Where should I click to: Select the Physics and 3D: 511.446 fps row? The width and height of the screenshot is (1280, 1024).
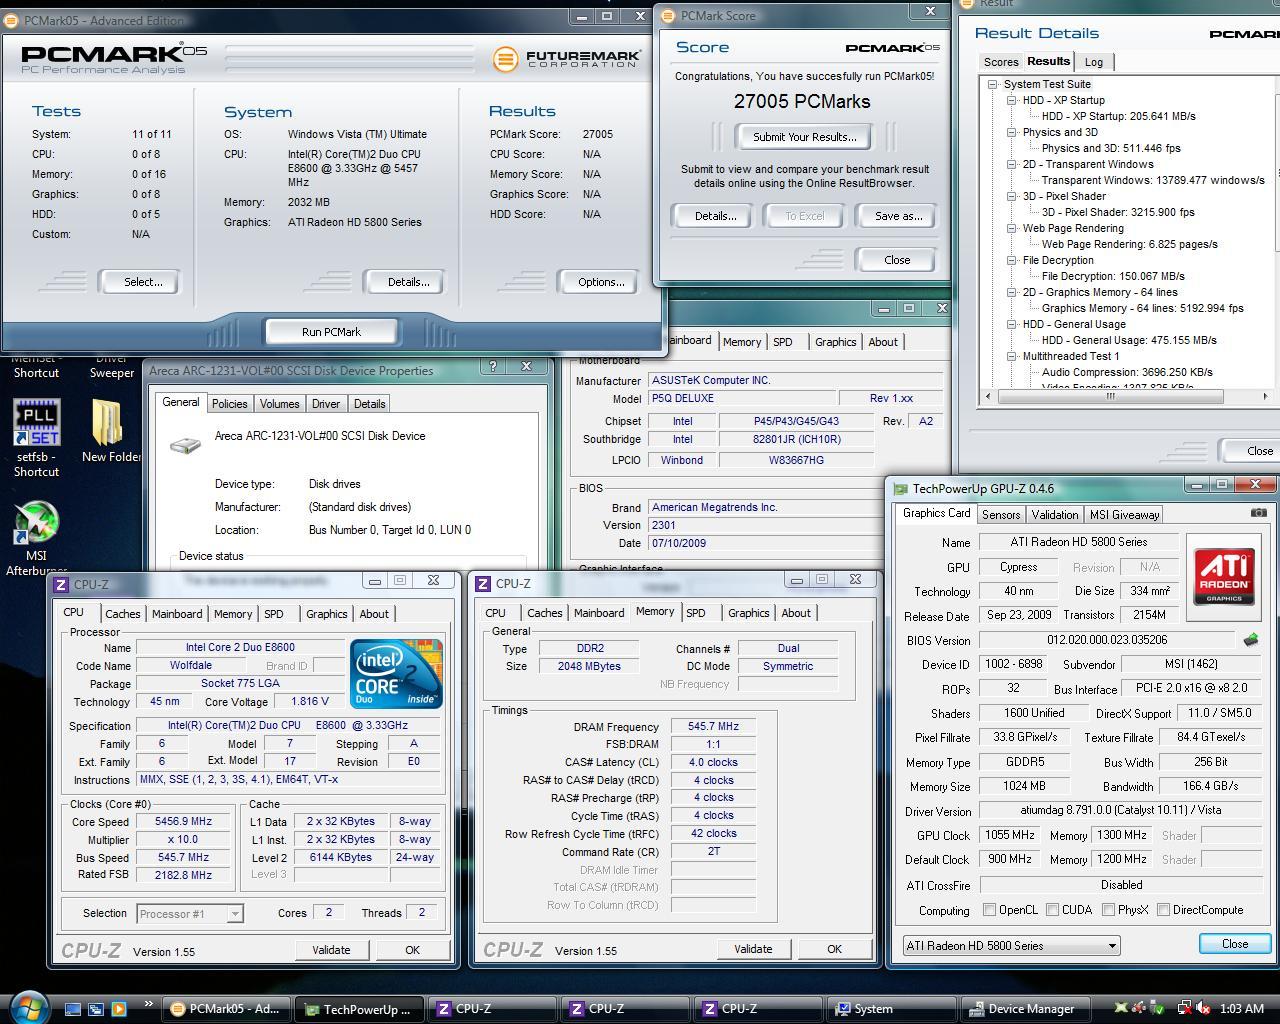coord(1110,148)
